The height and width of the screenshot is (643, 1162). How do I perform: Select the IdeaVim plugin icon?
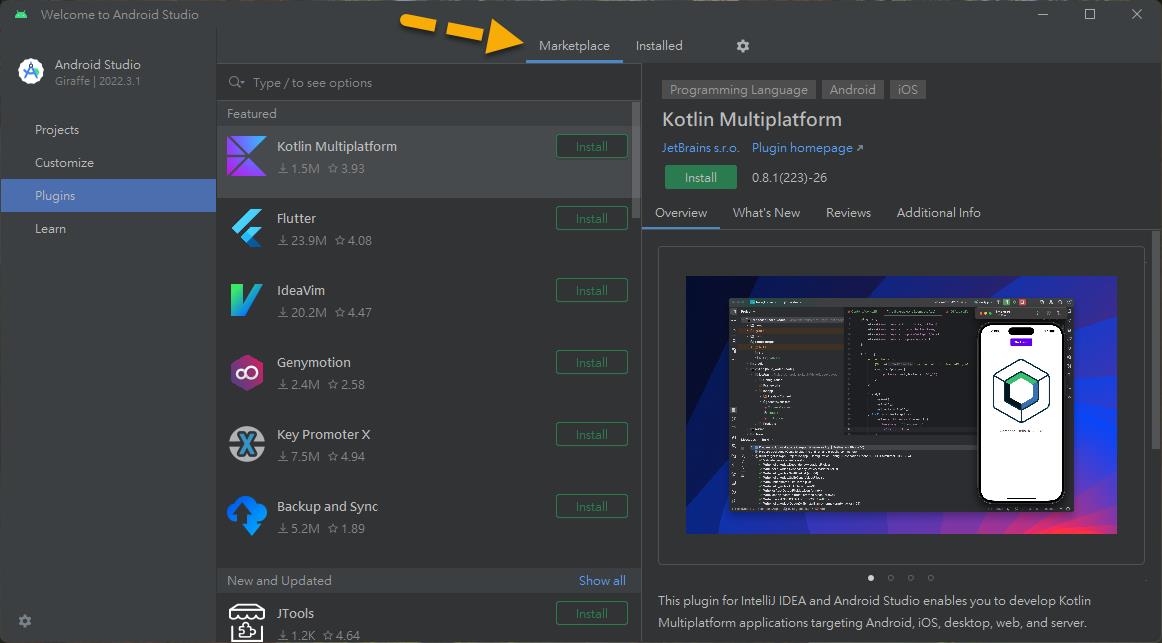(x=246, y=300)
